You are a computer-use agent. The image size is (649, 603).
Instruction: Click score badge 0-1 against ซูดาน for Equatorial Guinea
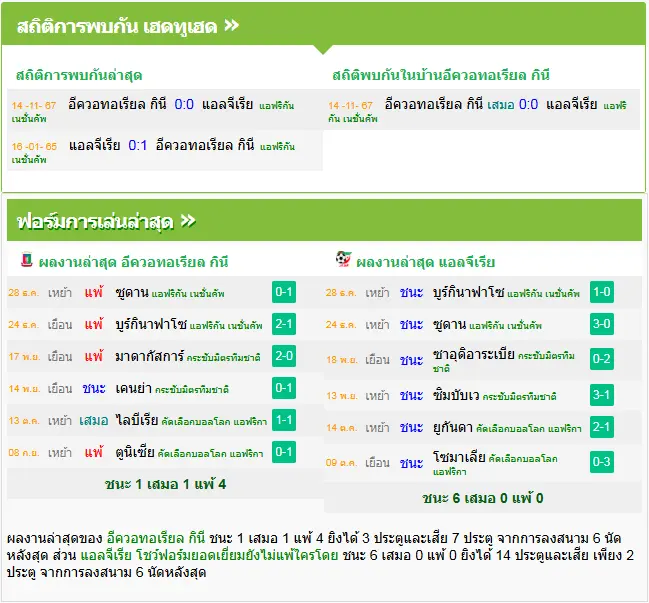[284, 292]
